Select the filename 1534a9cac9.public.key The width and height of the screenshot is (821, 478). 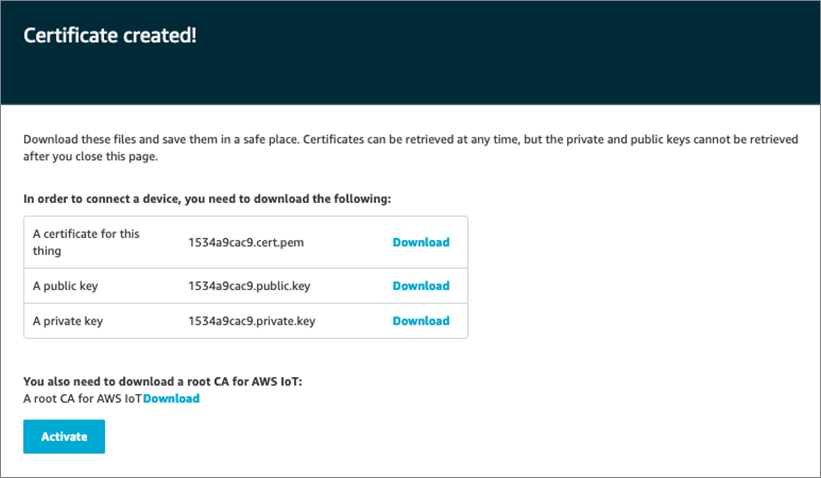(x=249, y=286)
